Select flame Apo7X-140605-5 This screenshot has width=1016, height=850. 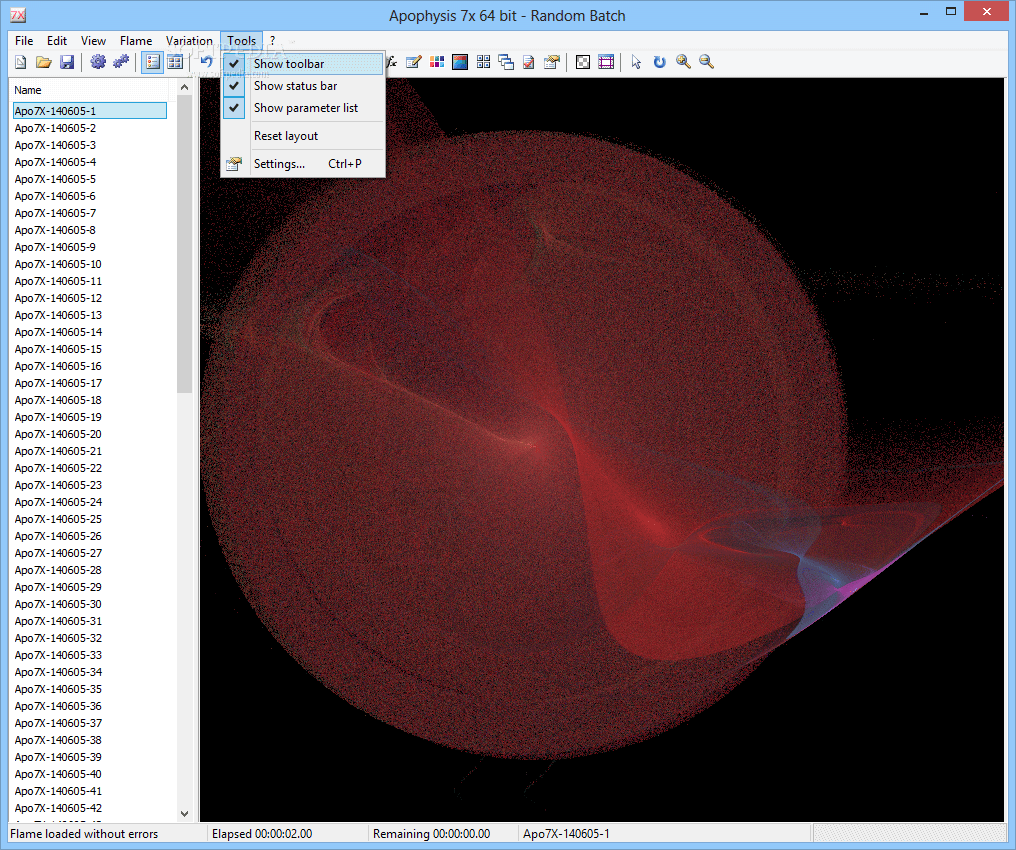point(55,179)
